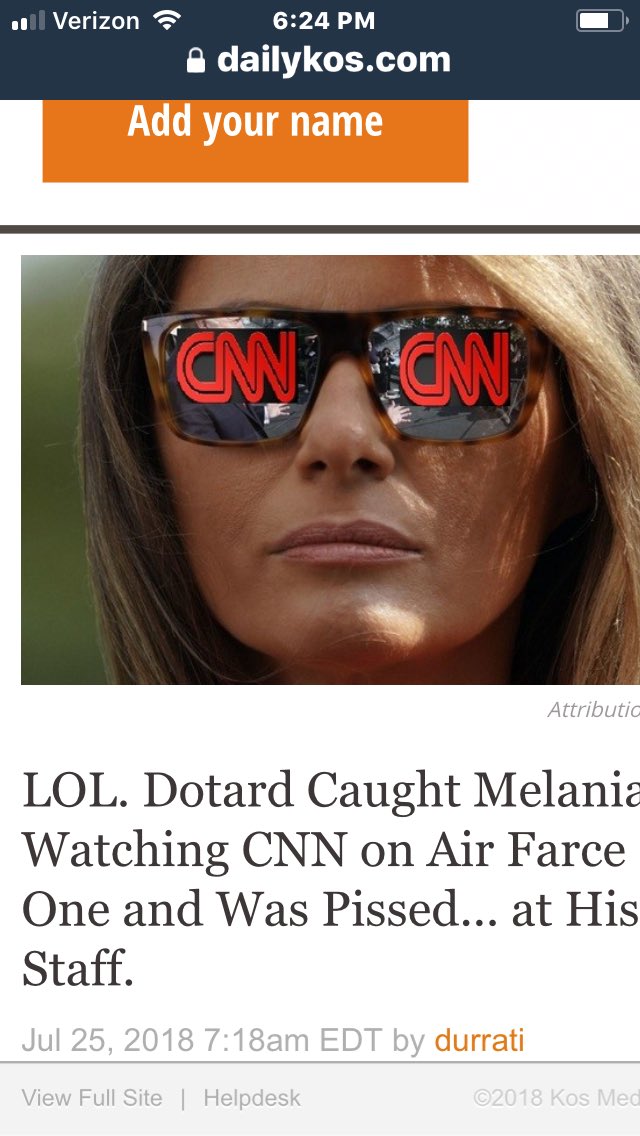The height and width of the screenshot is (1136, 640).
Task: Tap the cellular signal bars icon
Action: 28,22
